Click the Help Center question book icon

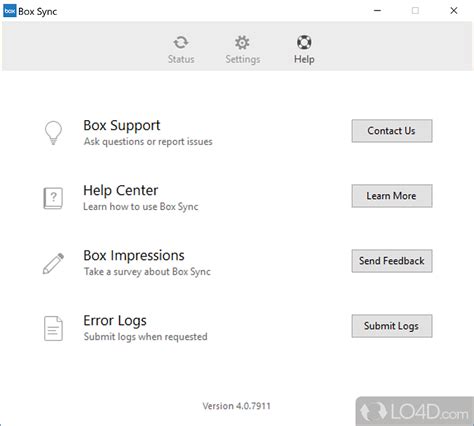coord(53,198)
